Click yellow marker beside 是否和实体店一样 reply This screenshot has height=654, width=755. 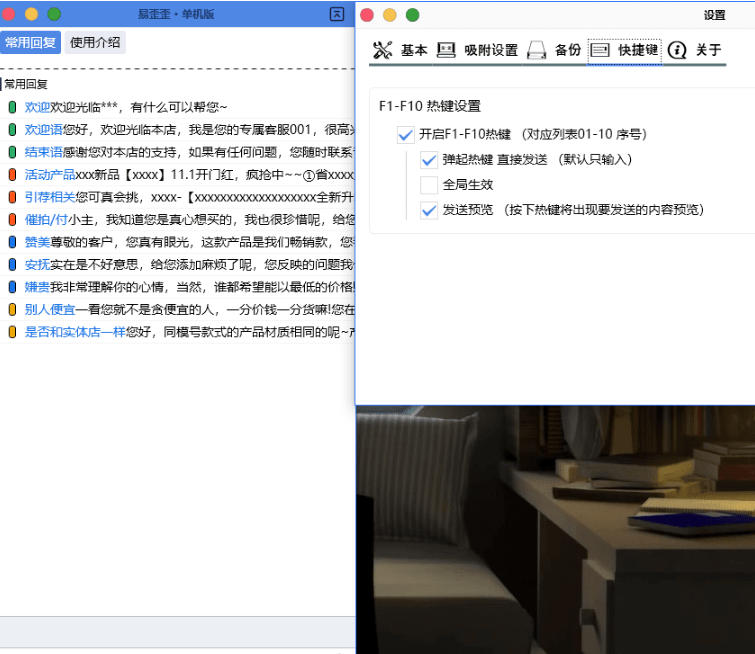pyautogui.click(x=13, y=332)
